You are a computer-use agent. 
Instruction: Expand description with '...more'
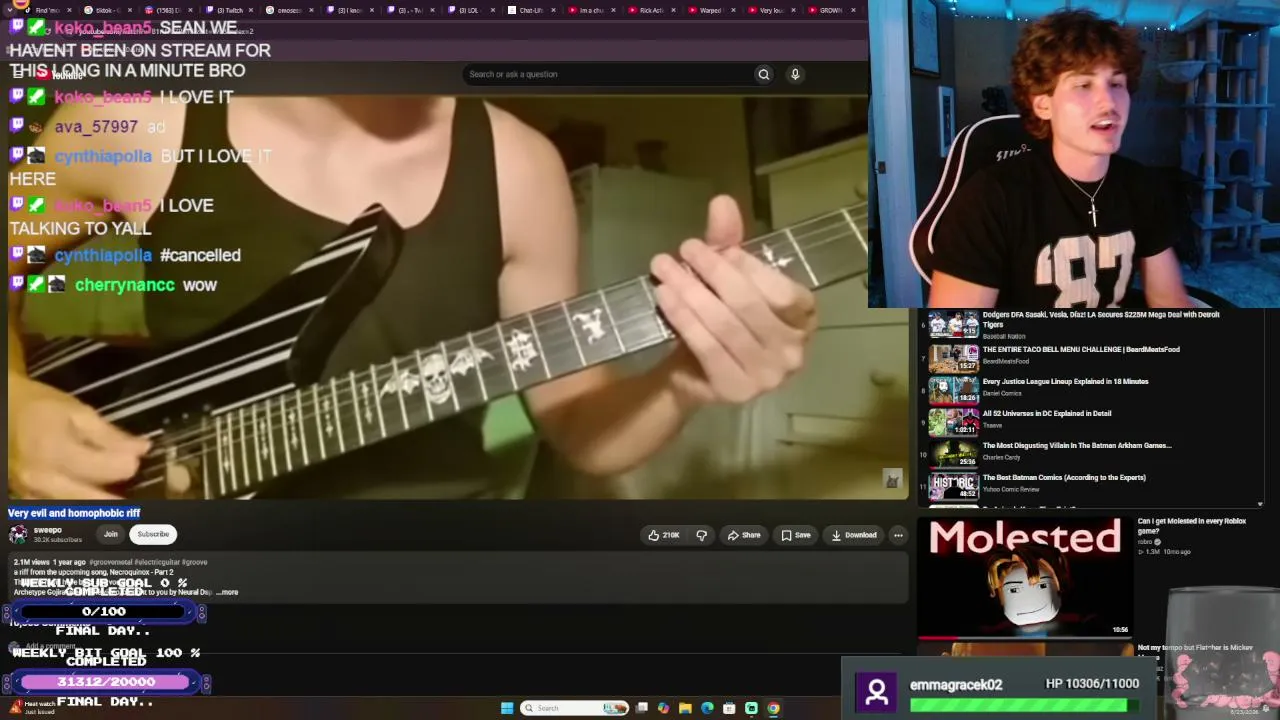click(227, 592)
